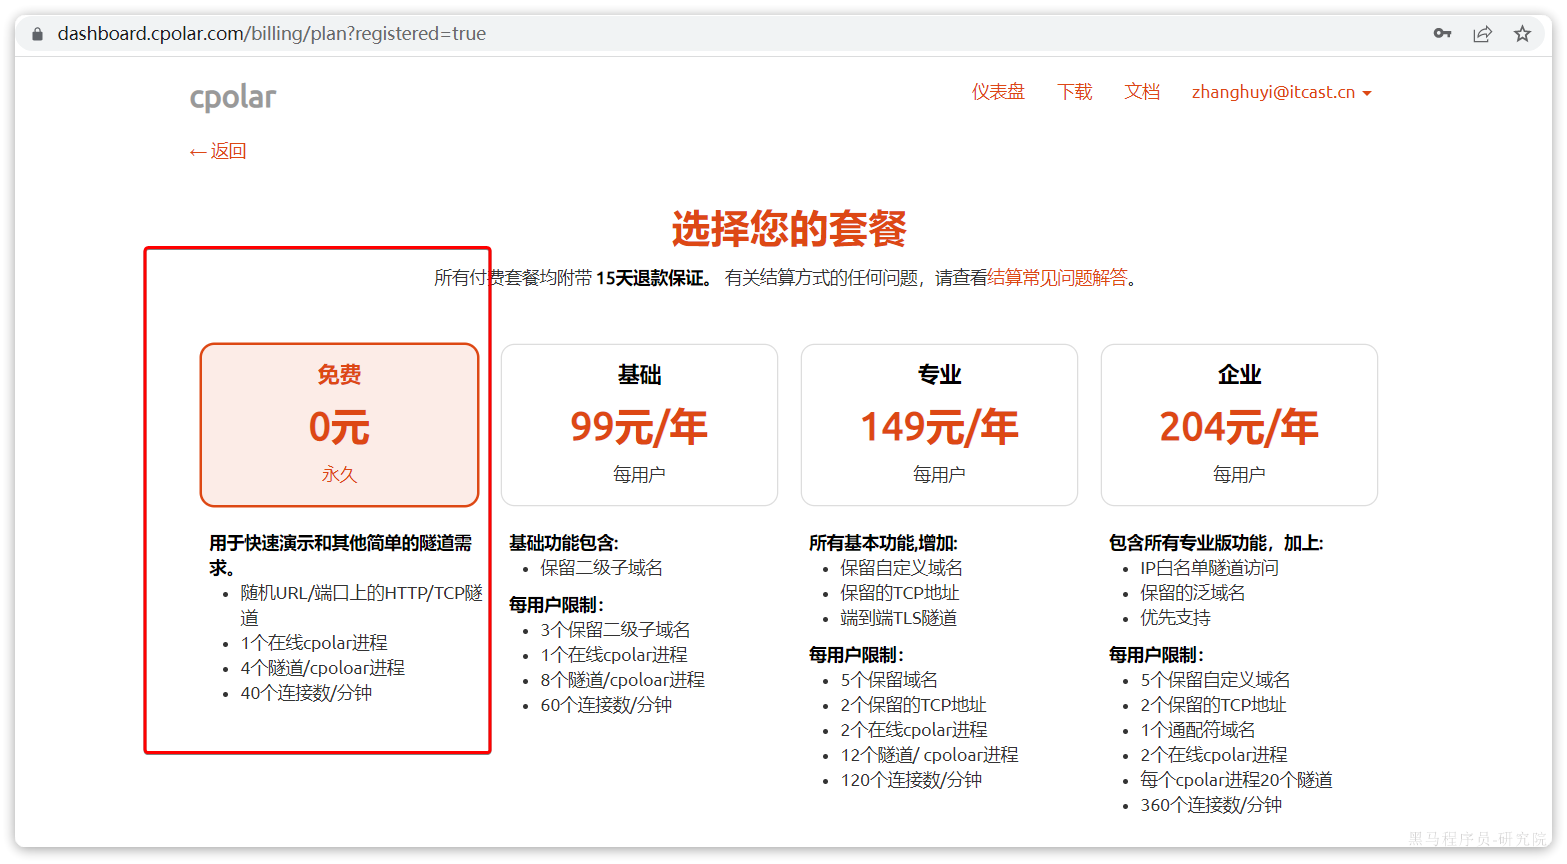Image resolution: width=1567 pixels, height=864 pixels.
Task: Click the 保留的泛域名 feature text
Action: tap(1192, 593)
